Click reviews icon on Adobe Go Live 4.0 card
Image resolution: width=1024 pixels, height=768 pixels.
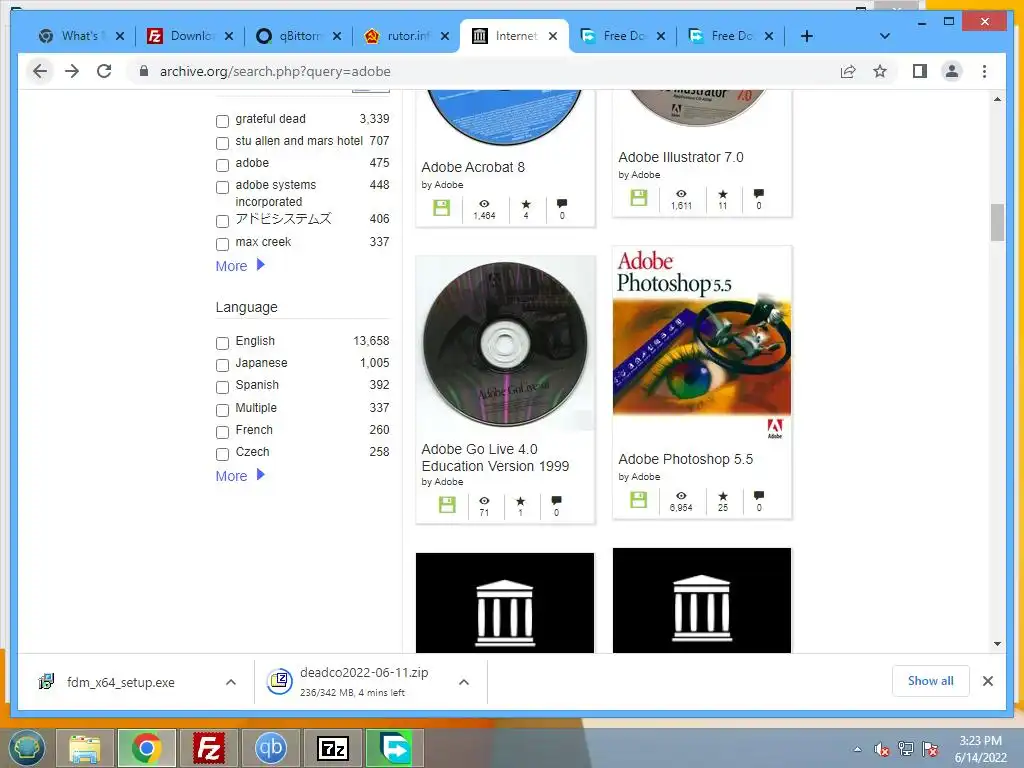[x=556, y=501]
